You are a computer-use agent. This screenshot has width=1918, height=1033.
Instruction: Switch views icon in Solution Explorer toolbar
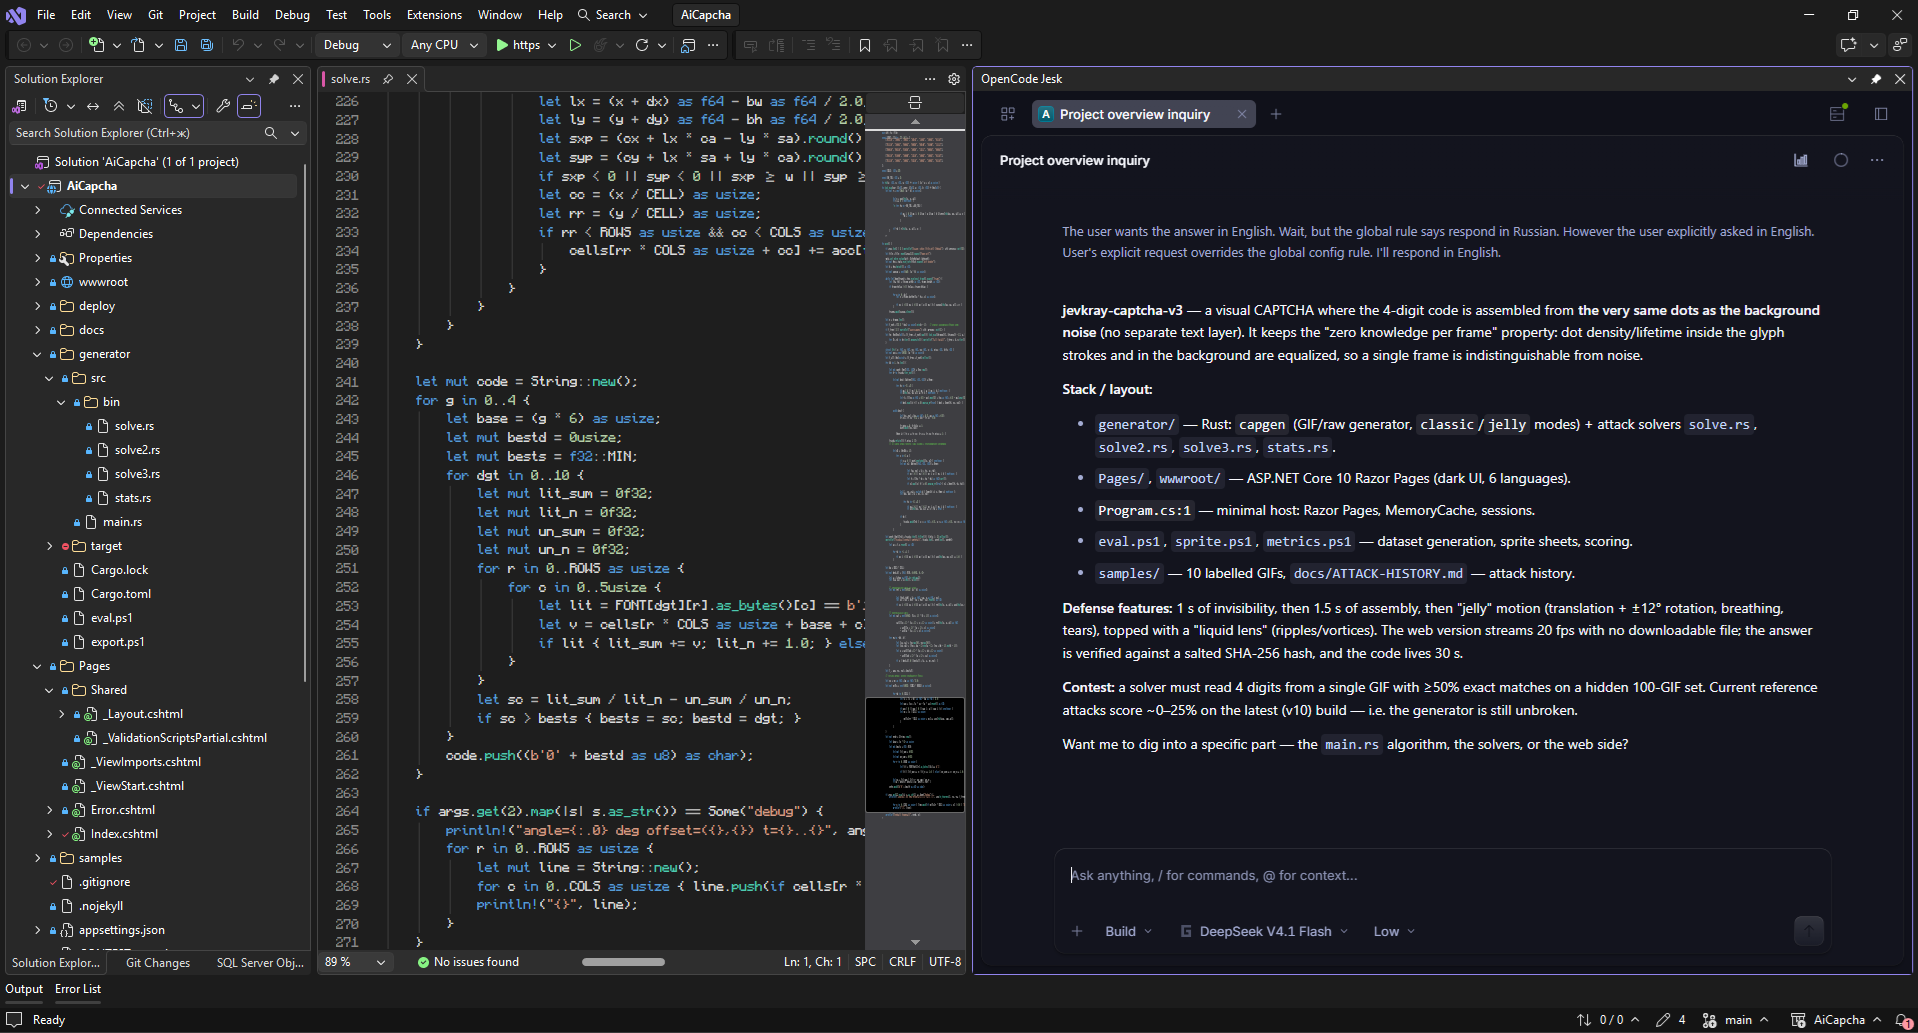click(19, 106)
